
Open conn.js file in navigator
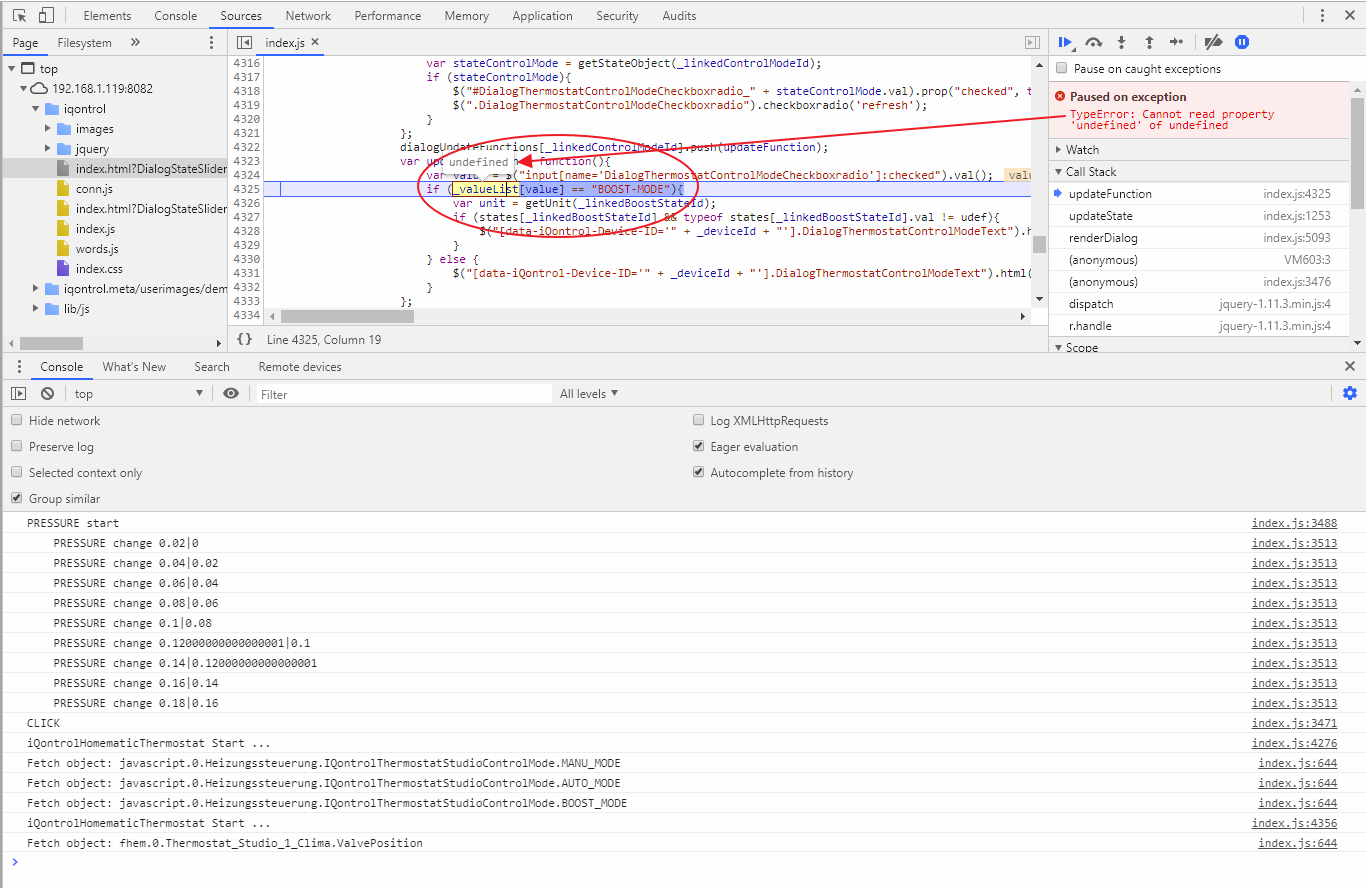[93, 189]
